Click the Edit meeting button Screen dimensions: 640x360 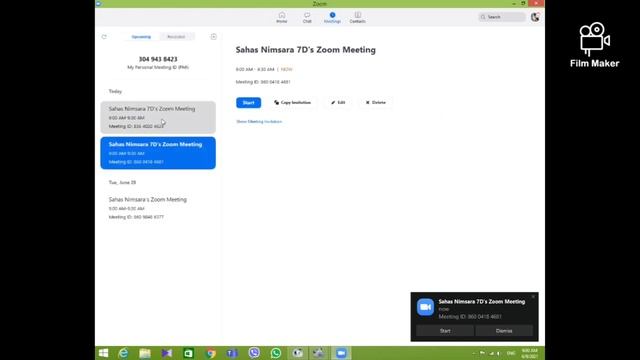[x=338, y=102]
